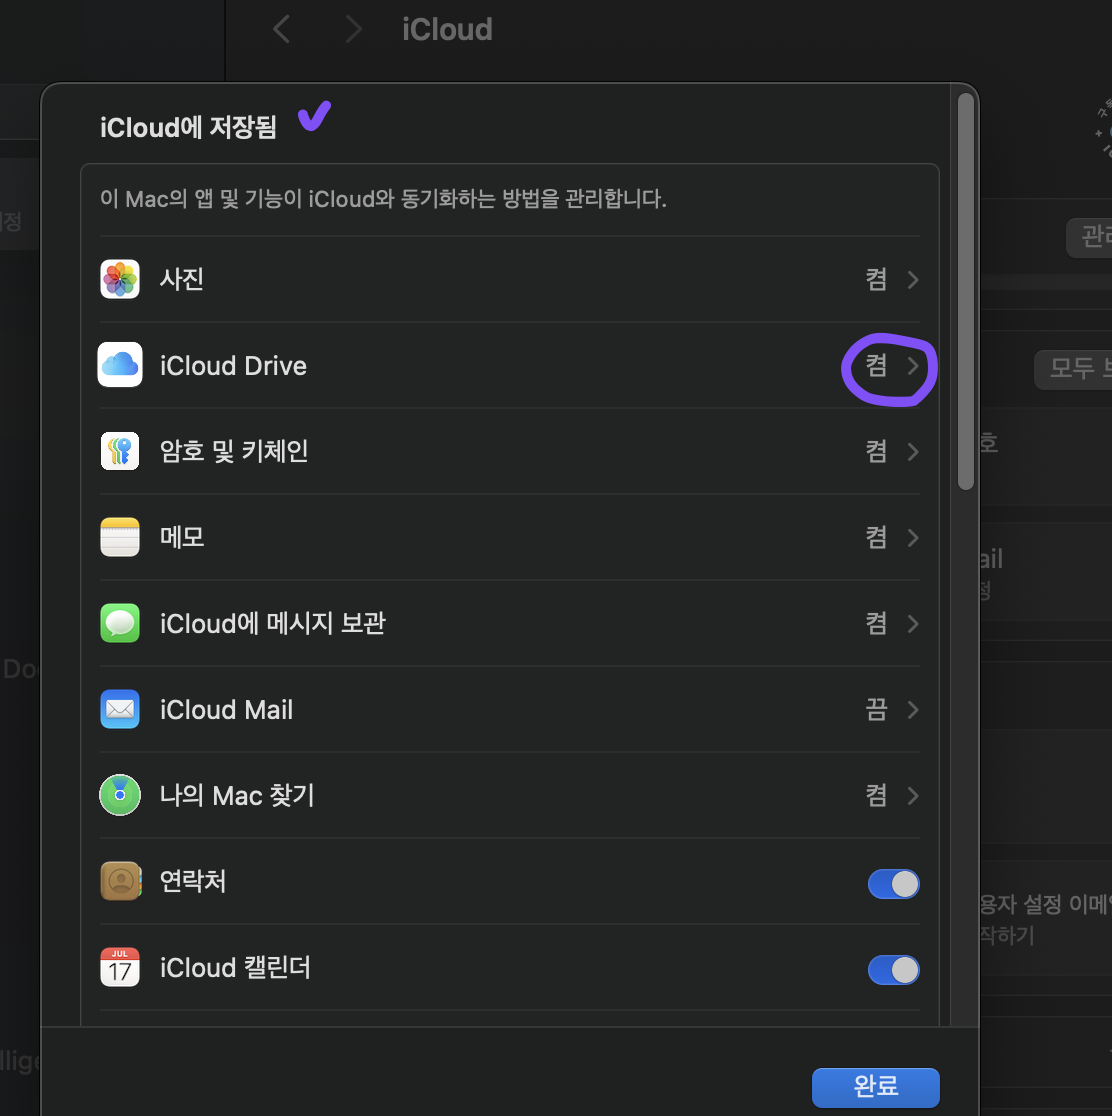The image size is (1112, 1116).
Task: Click the 켬 status in the 사진 row
Action: pyautogui.click(x=876, y=279)
